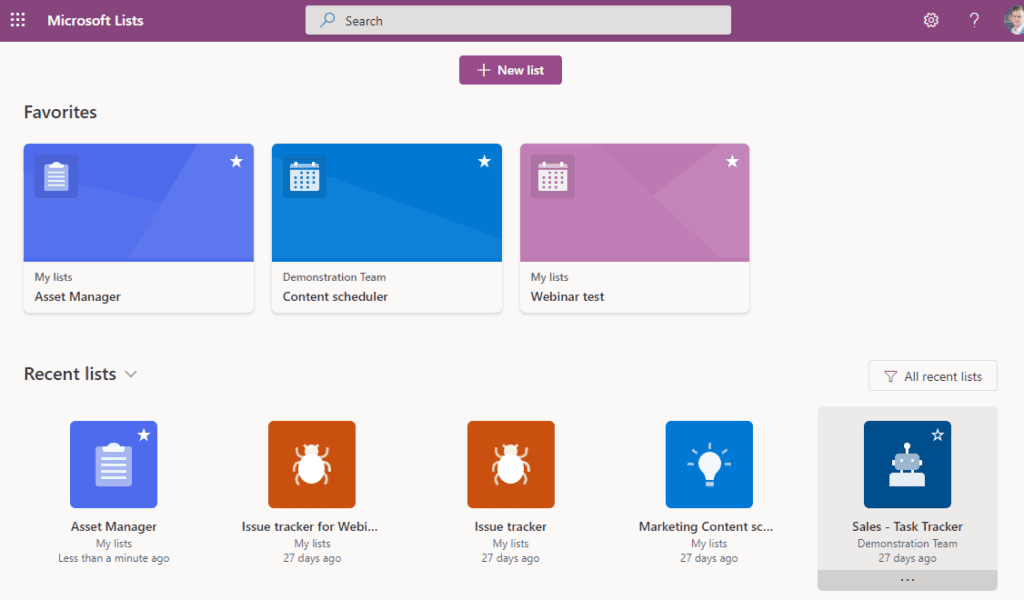
Task: Click Demonstration Team under Sales - Task Tracker
Action: pyautogui.click(x=907, y=543)
